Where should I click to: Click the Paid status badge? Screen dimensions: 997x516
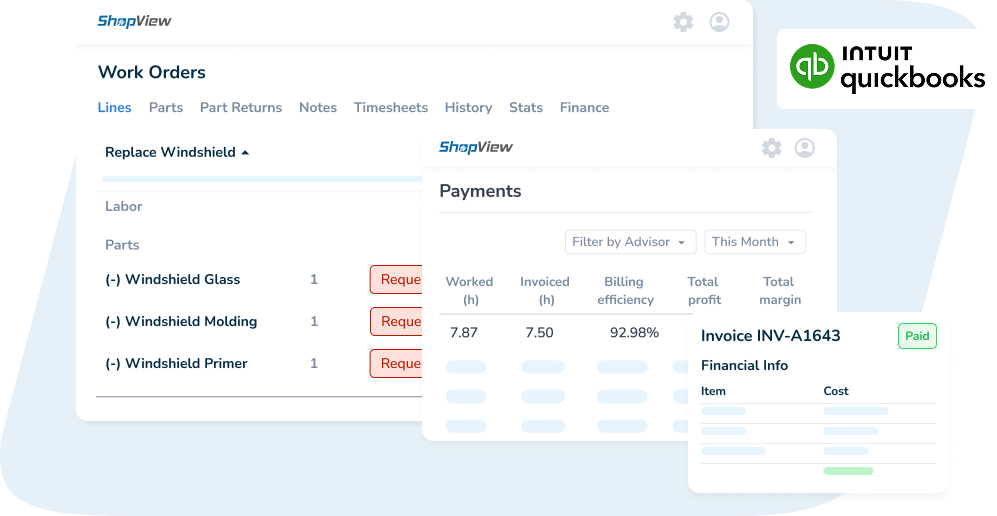917,336
